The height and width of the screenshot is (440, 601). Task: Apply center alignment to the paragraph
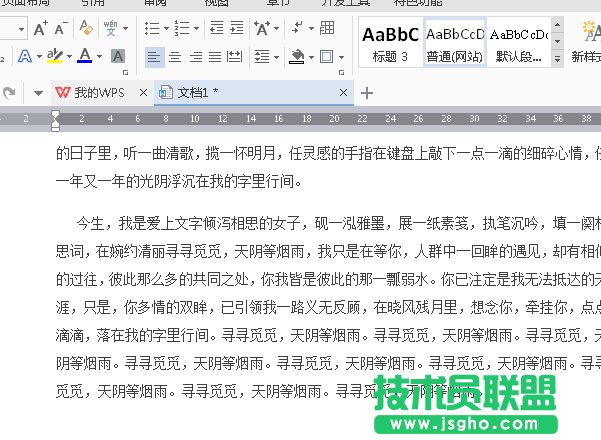[175, 57]
